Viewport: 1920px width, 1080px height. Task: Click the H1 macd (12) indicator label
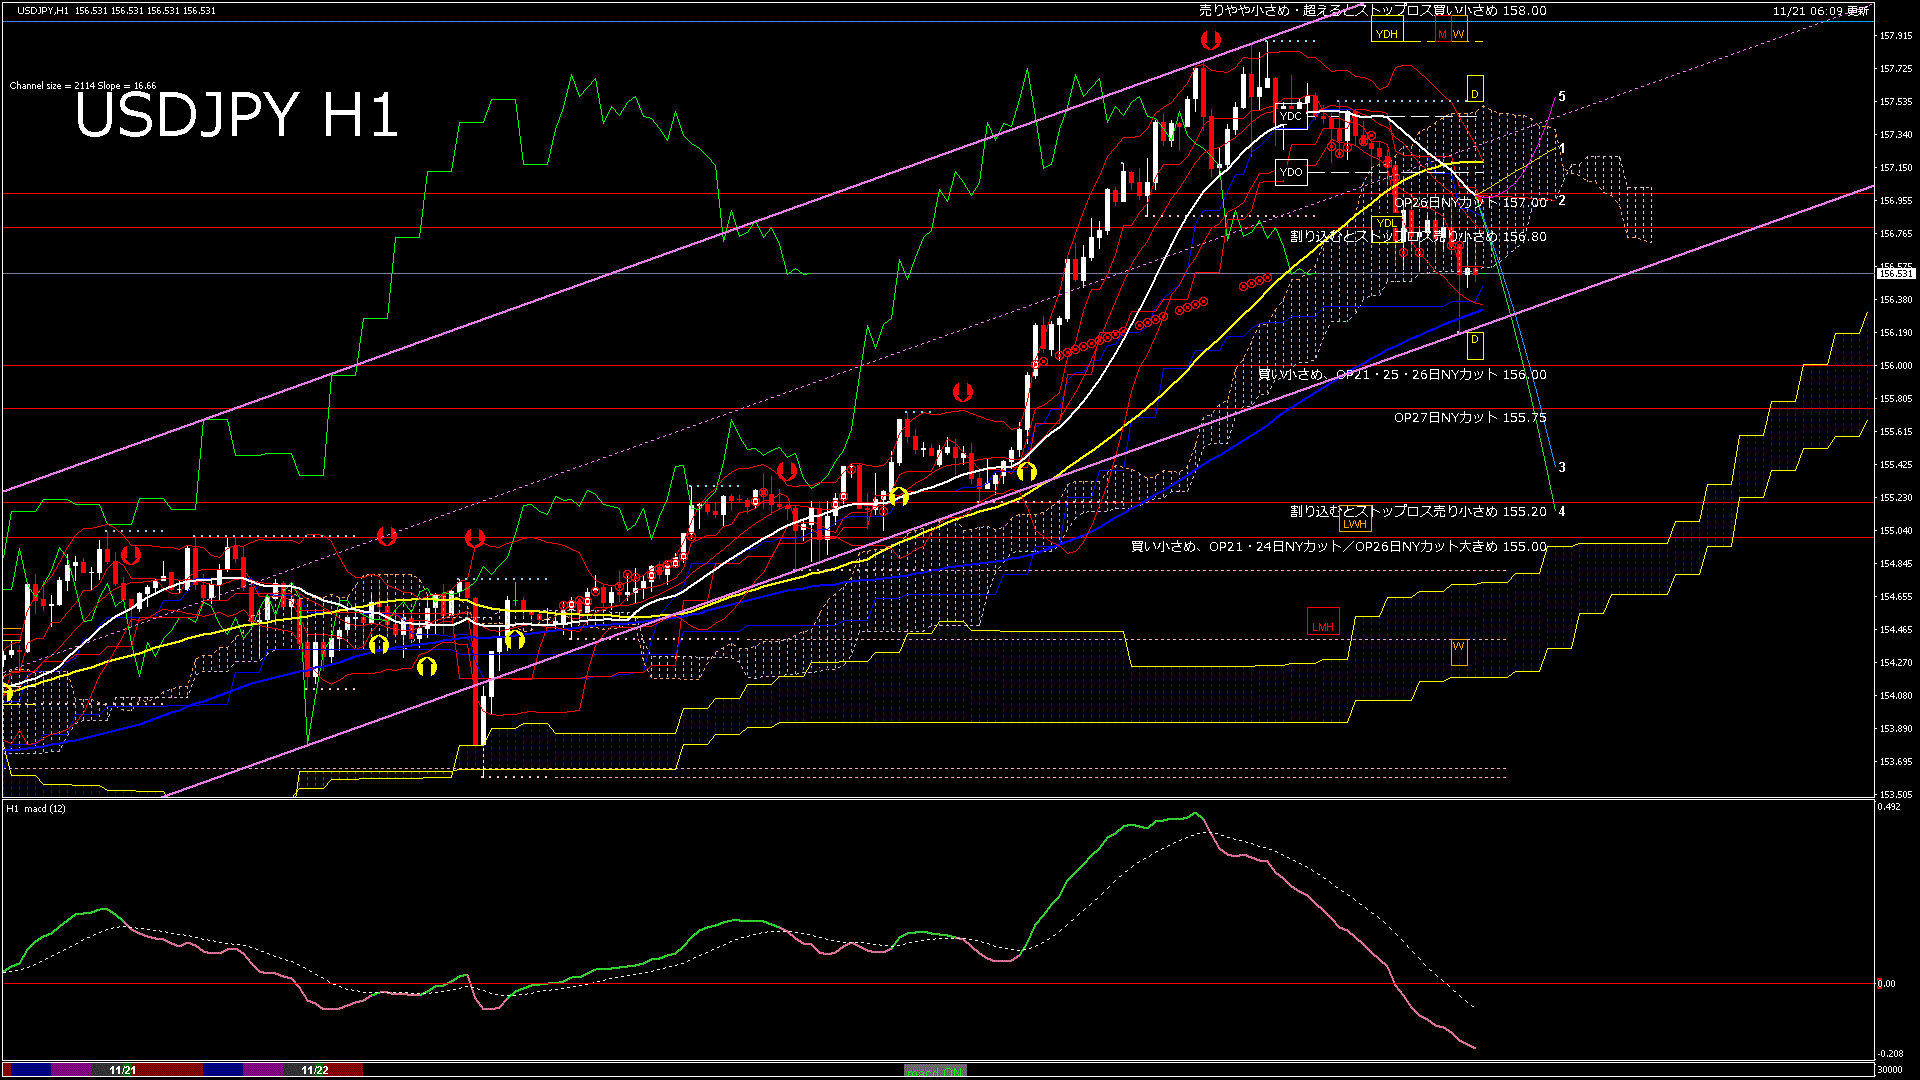click(36, 808)
